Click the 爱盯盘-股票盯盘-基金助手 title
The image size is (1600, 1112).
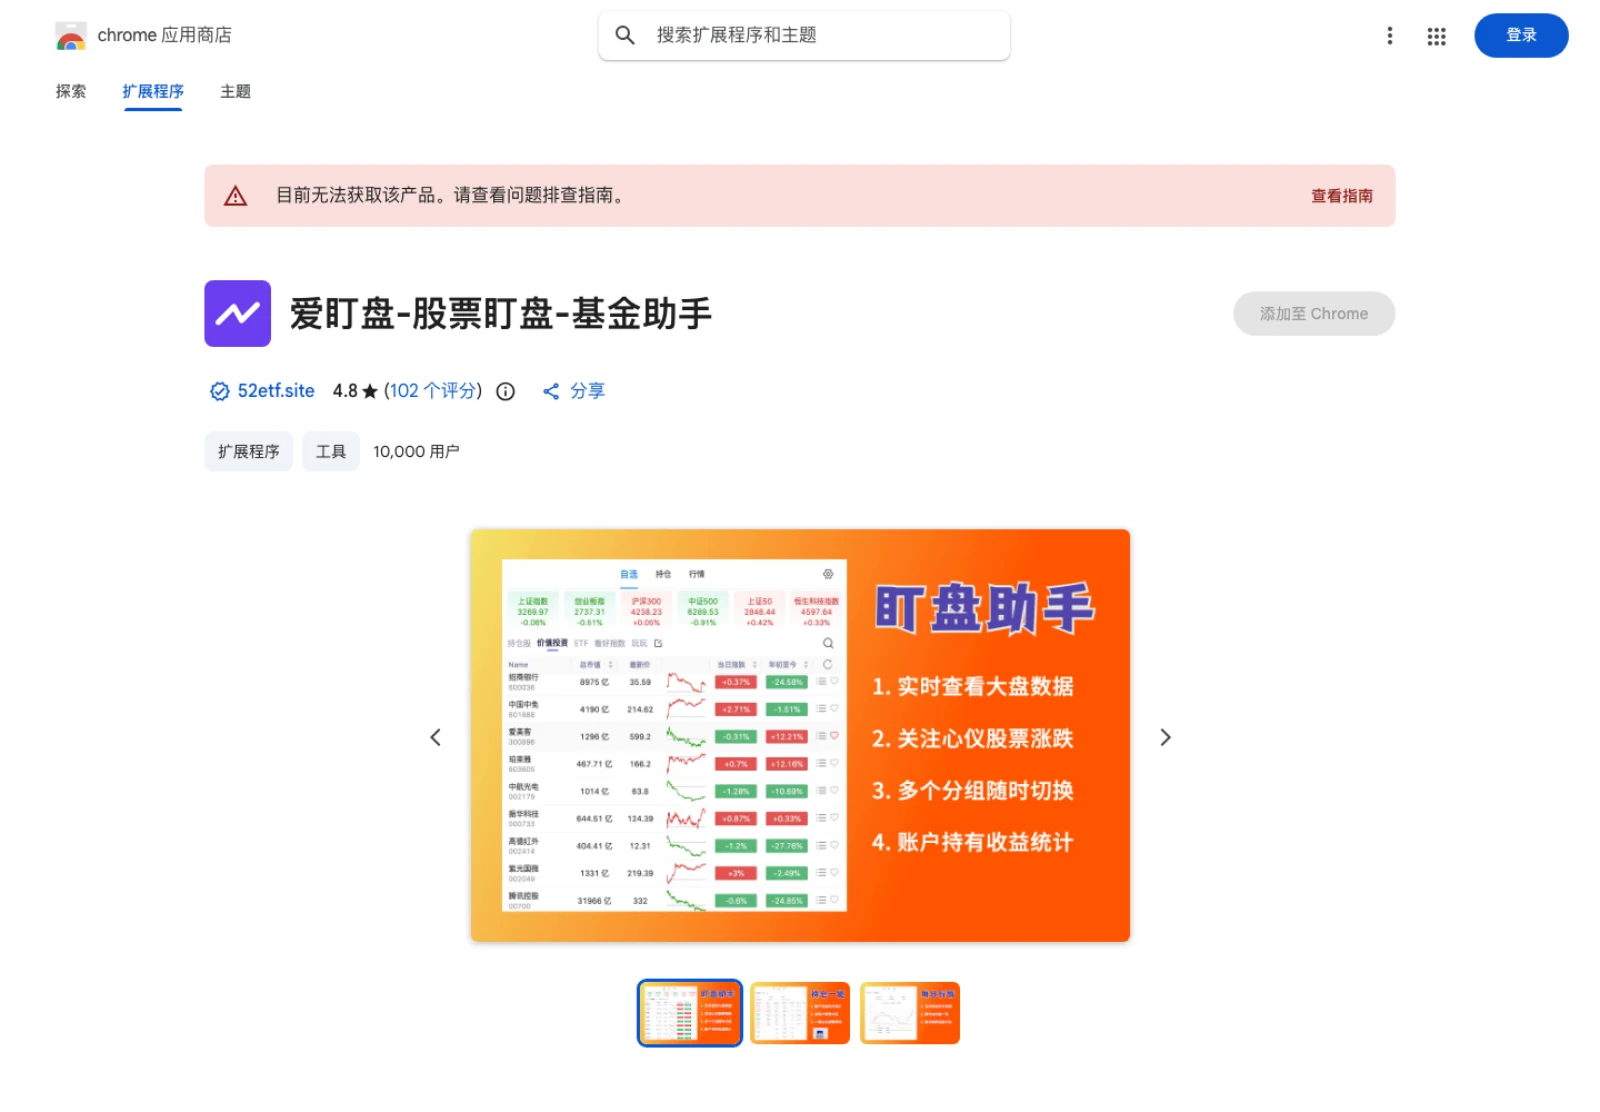(501, 314)
